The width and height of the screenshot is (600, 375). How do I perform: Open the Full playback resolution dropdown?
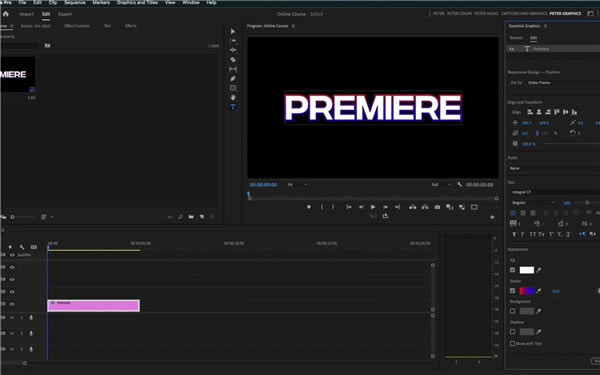441,185
